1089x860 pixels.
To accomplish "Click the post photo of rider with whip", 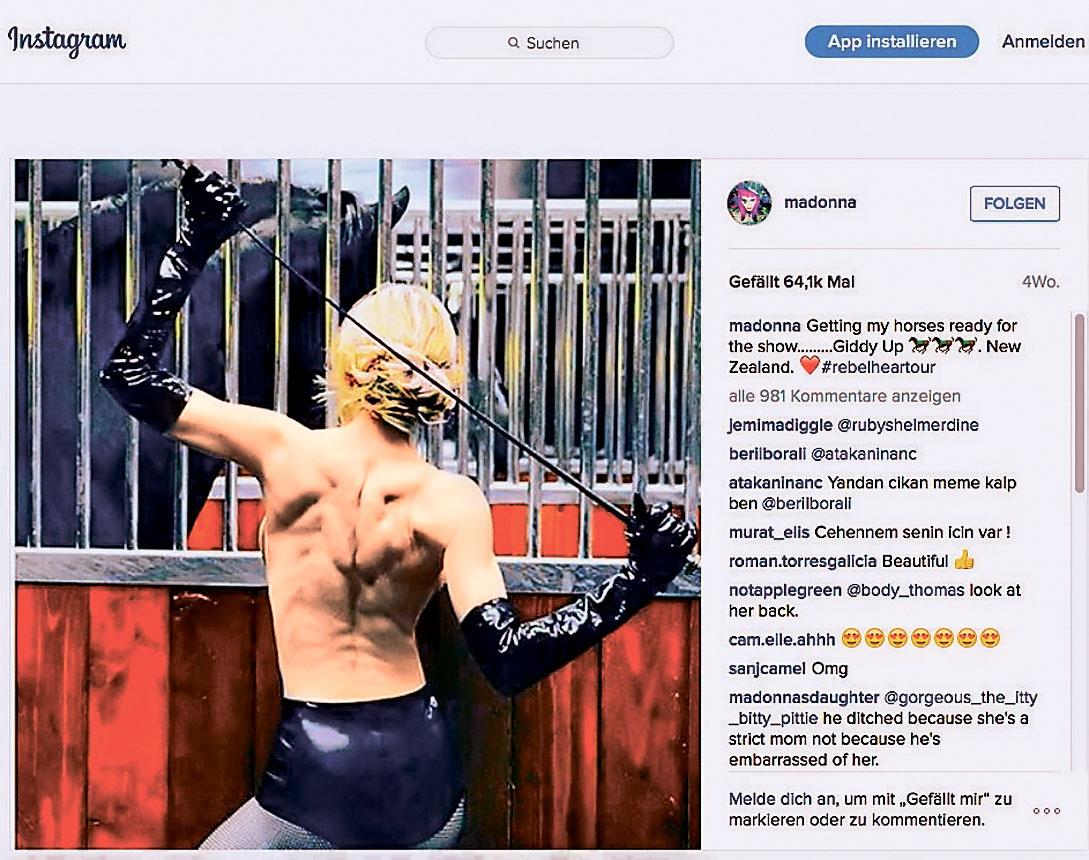I will pyautogui.click(x=358, y=504).
